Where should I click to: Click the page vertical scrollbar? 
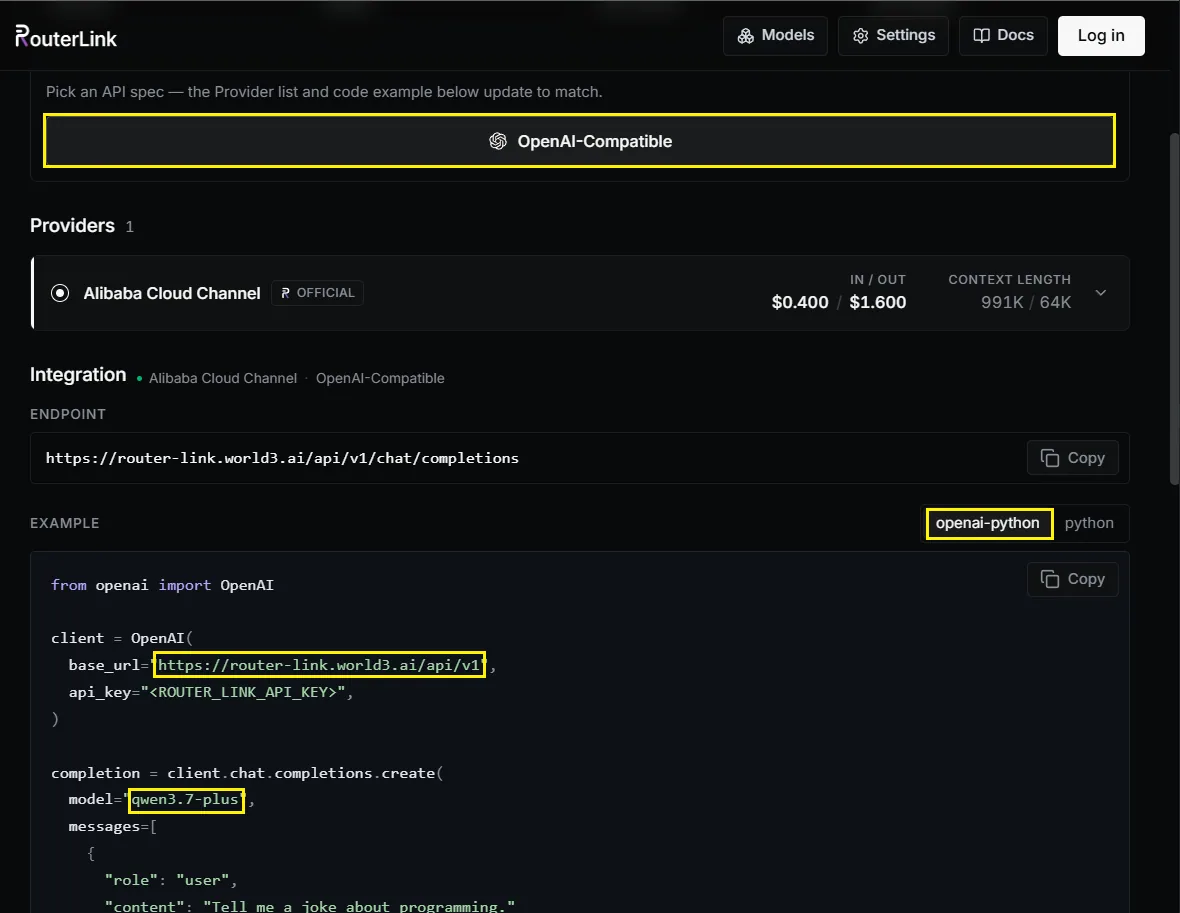(x=1174, y=309)
